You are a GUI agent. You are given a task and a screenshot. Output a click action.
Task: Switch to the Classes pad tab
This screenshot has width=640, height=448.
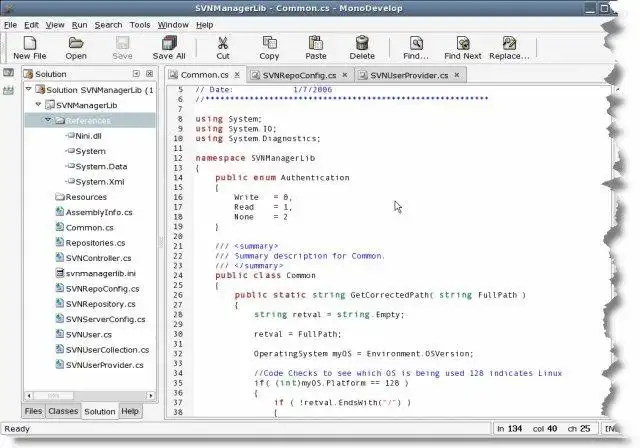pos(63,411)
